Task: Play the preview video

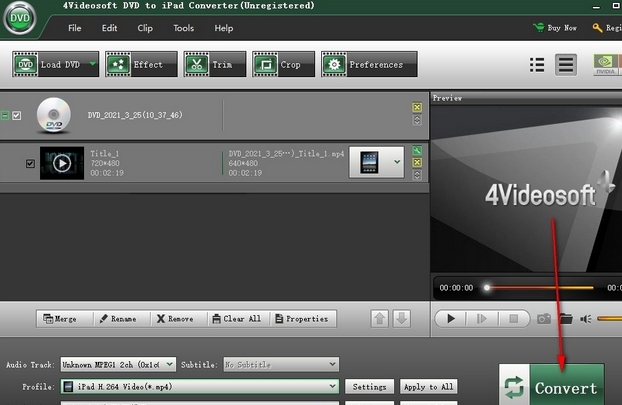Action: click(451, 319)
